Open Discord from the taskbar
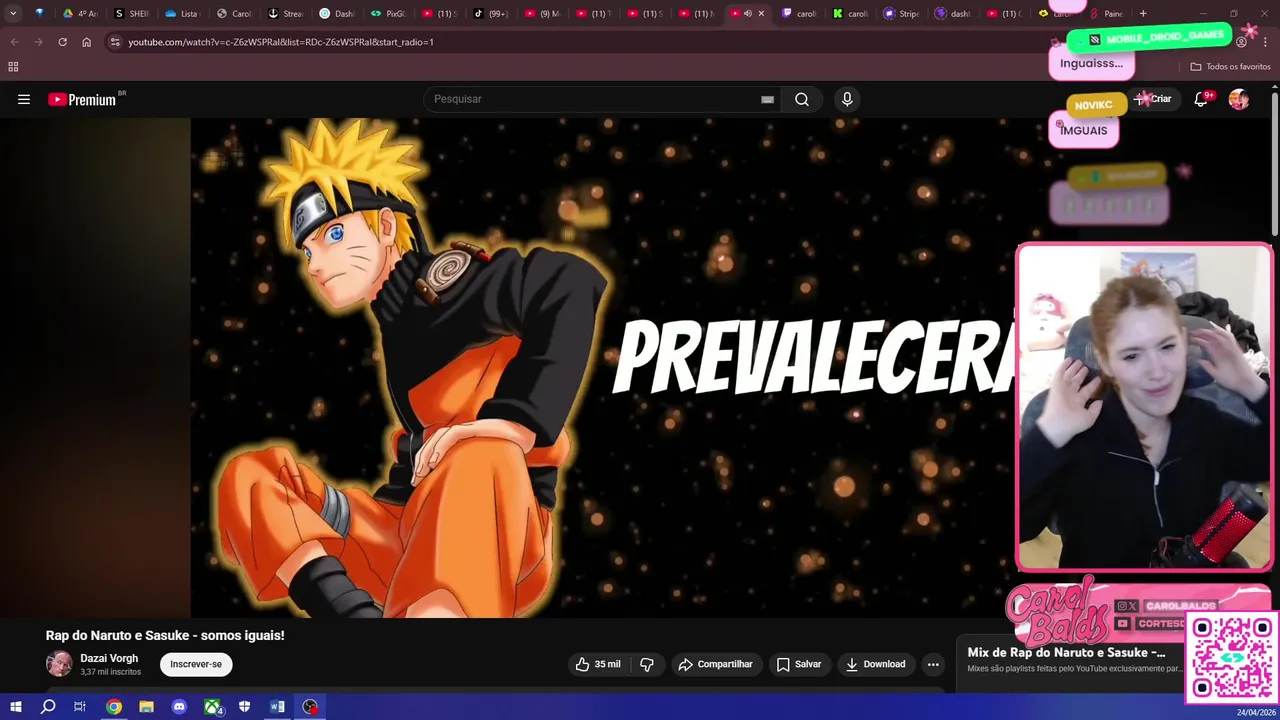 [x=179, y=707]
